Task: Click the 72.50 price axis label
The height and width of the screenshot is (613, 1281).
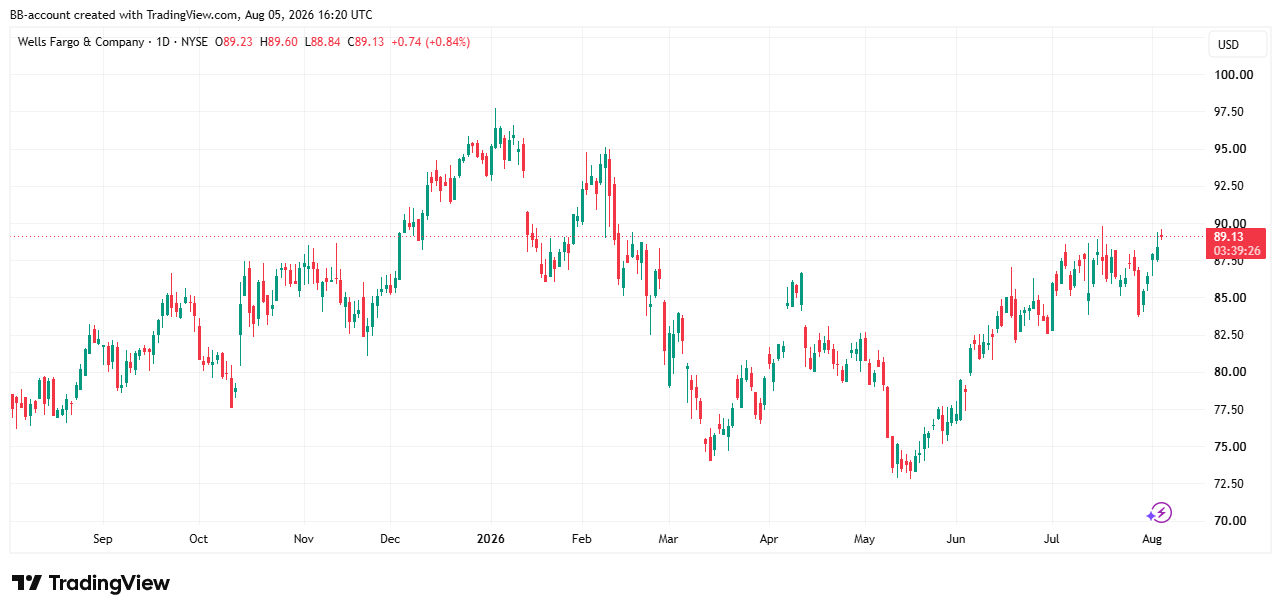Action: coord(1229,484)
